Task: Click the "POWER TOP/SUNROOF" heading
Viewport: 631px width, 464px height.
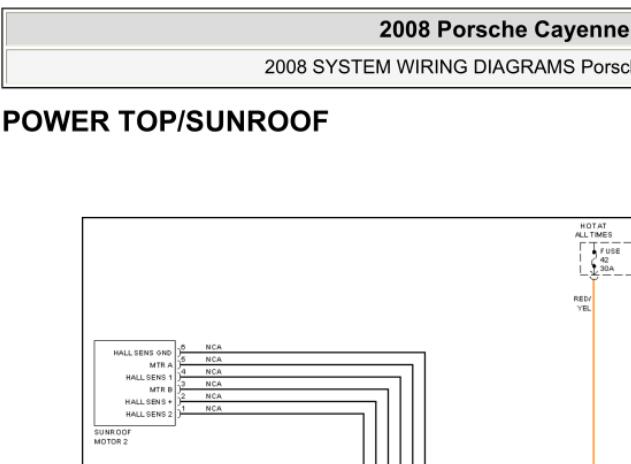Action: [165, 121]
